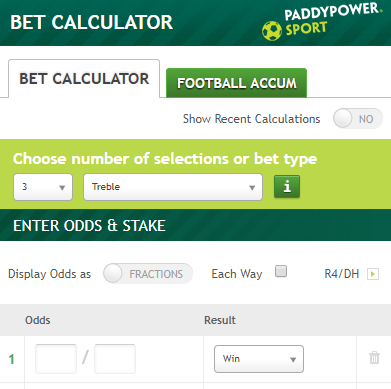Click the Show Recent Calculations label
391x389 pixels.
(251, 119)
